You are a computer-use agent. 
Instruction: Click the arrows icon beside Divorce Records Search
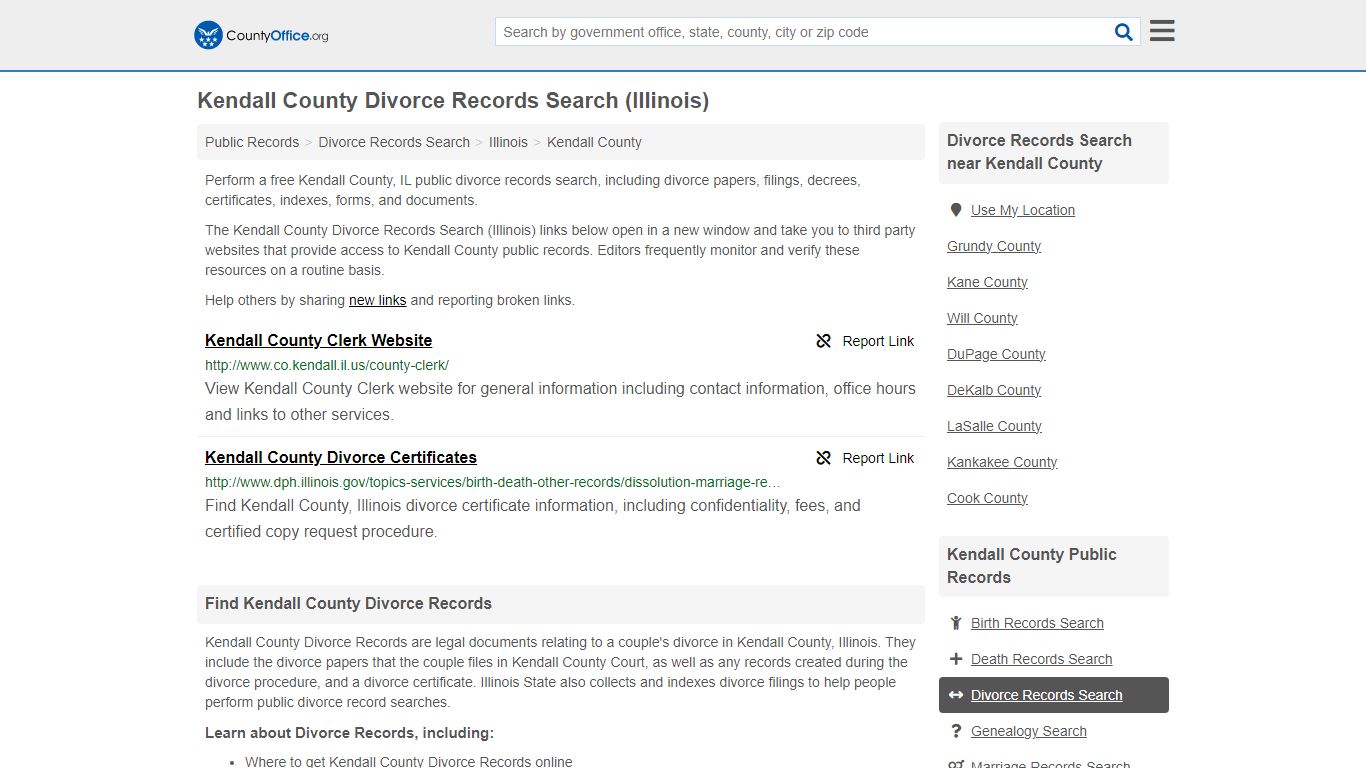tap(956, 695)
